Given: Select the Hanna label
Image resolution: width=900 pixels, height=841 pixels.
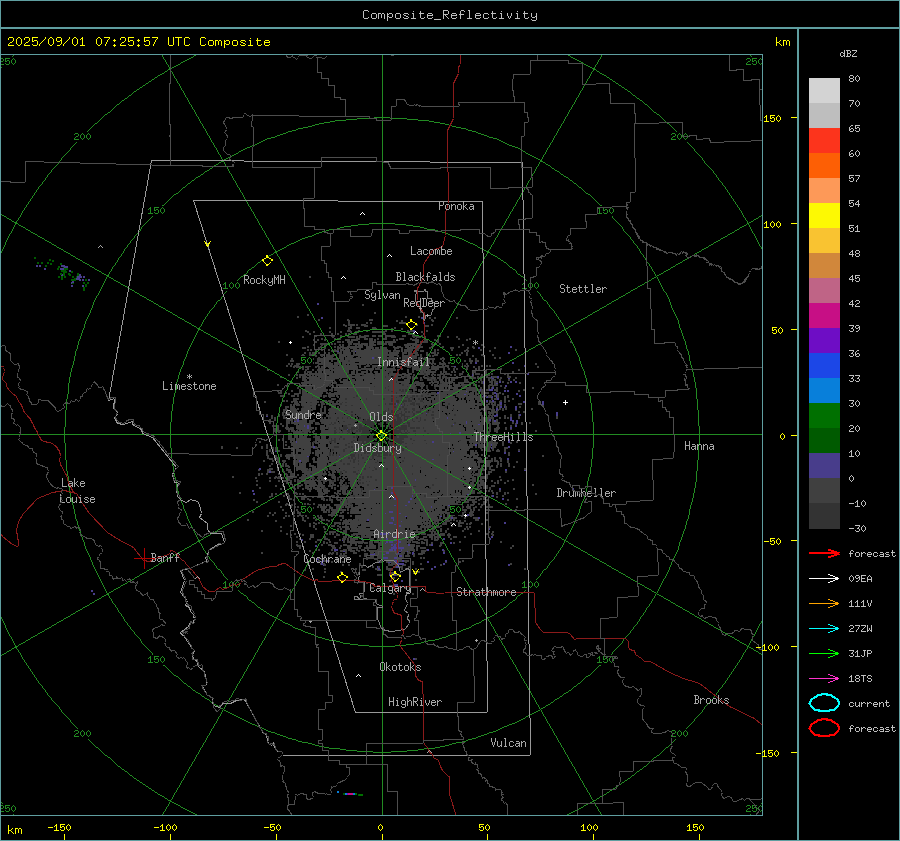Looking at the screenshot, I should coord(699,446).
